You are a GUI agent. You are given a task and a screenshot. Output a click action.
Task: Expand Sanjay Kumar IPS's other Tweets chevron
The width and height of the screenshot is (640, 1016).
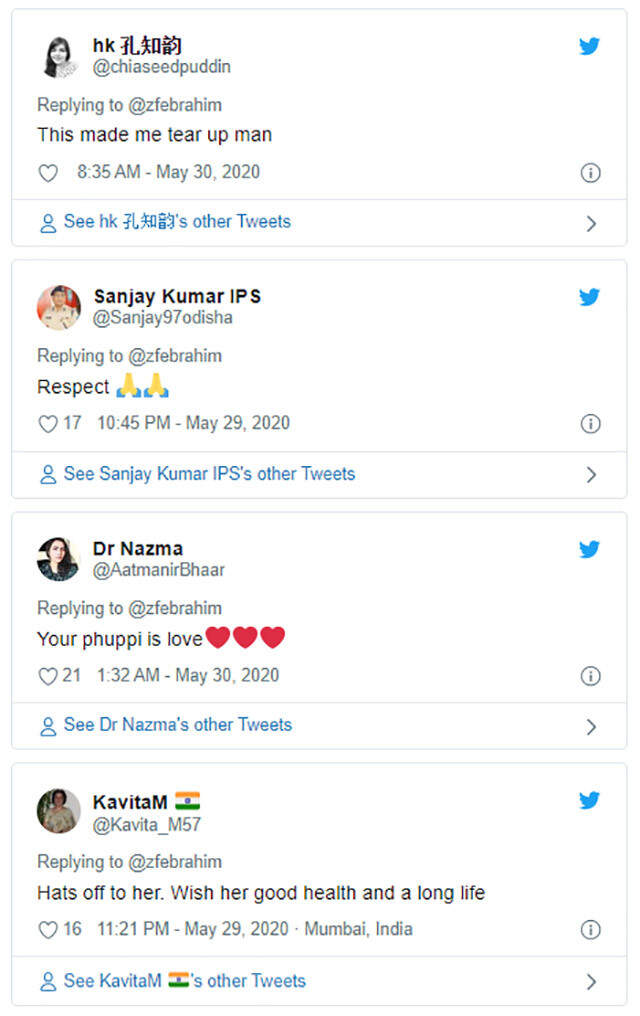(591, 474)
